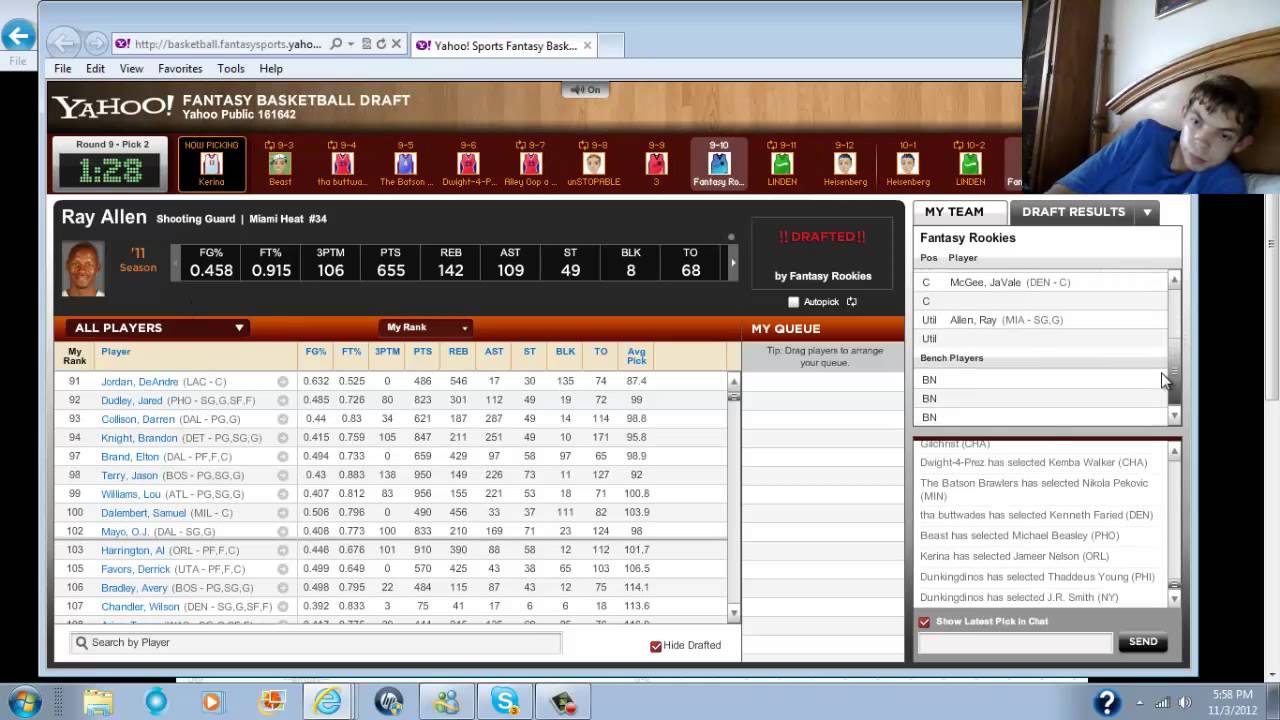Click the chat message input field

point(1014,643)
